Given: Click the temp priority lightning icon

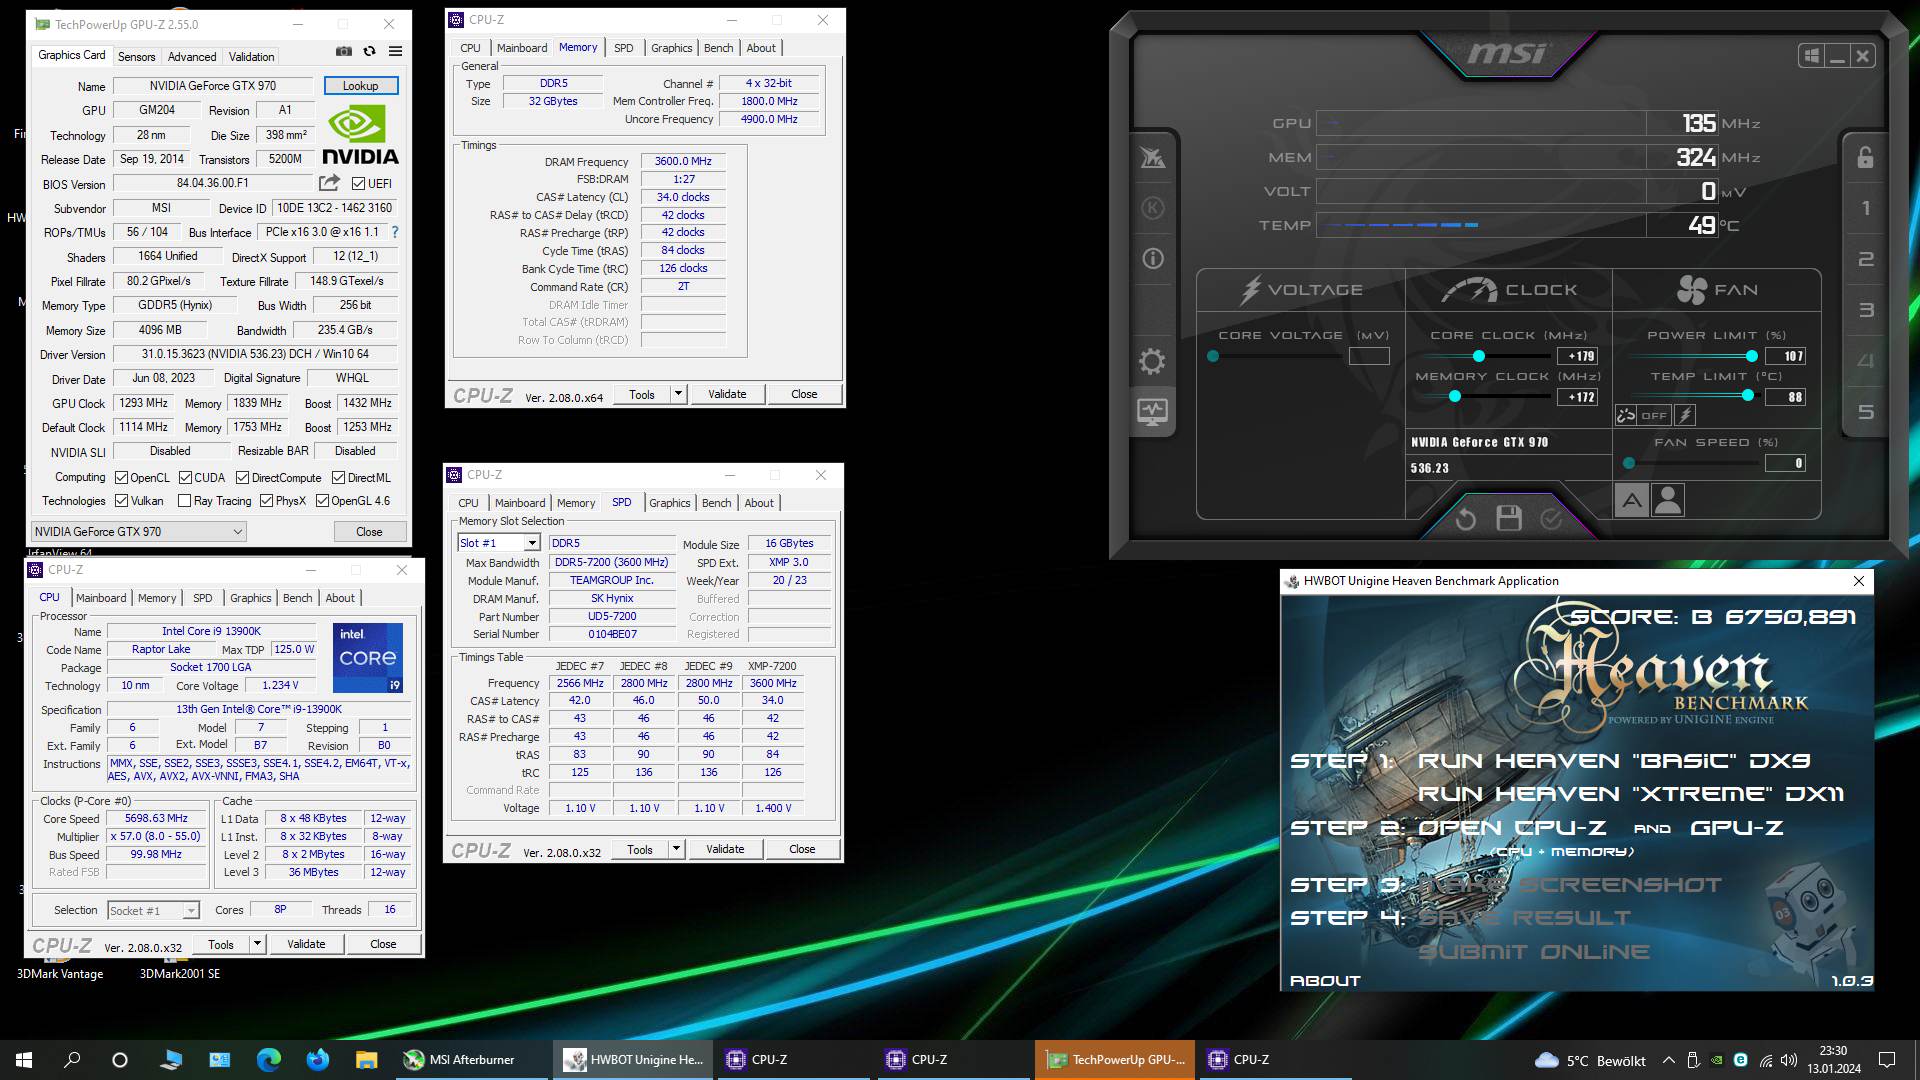Looking at the screenshot, I should [1685, 415].
